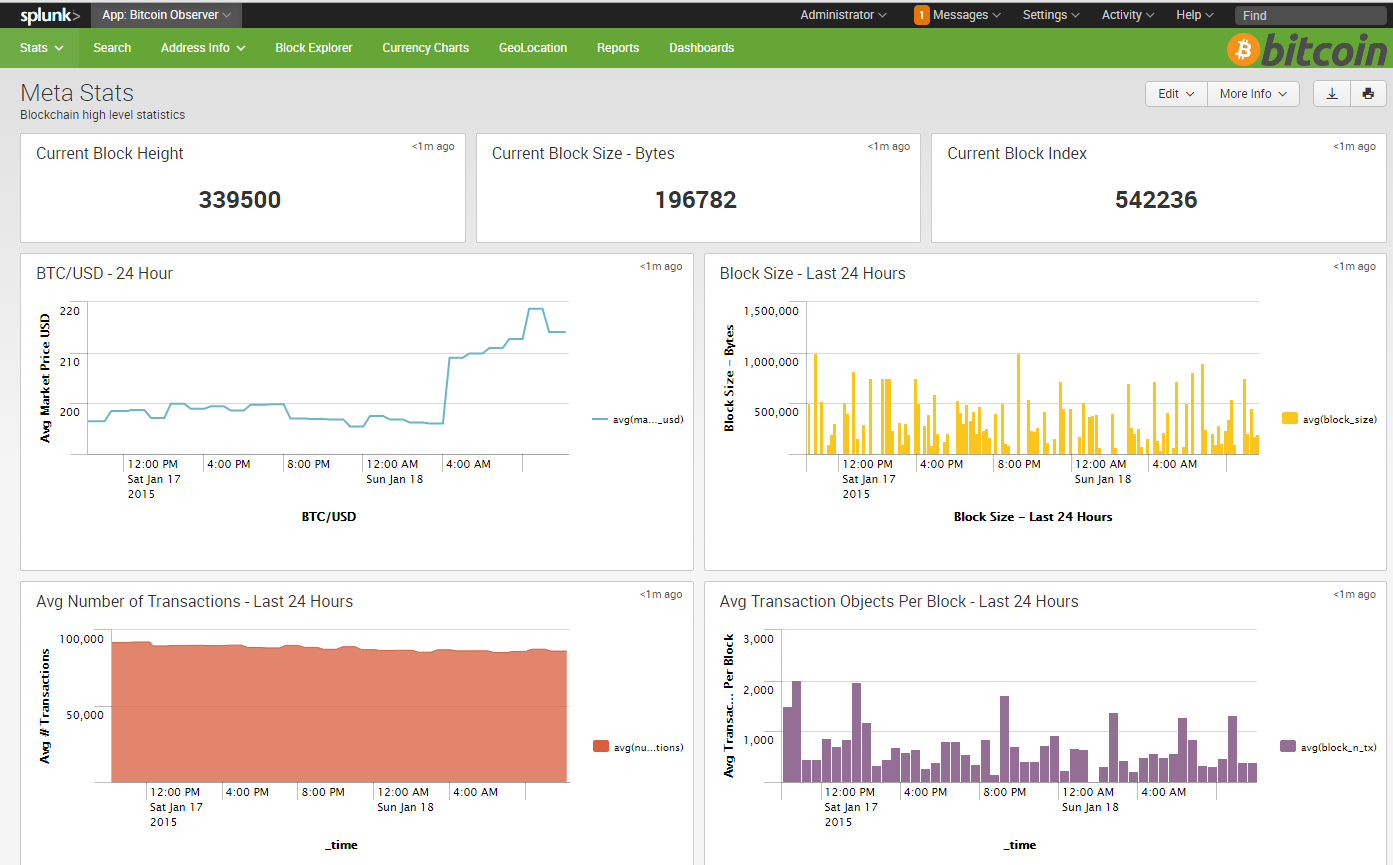This screenshot has width=1393, height=865.
Task: Open the GeoLocation page
Action: [x=533, y=48]
